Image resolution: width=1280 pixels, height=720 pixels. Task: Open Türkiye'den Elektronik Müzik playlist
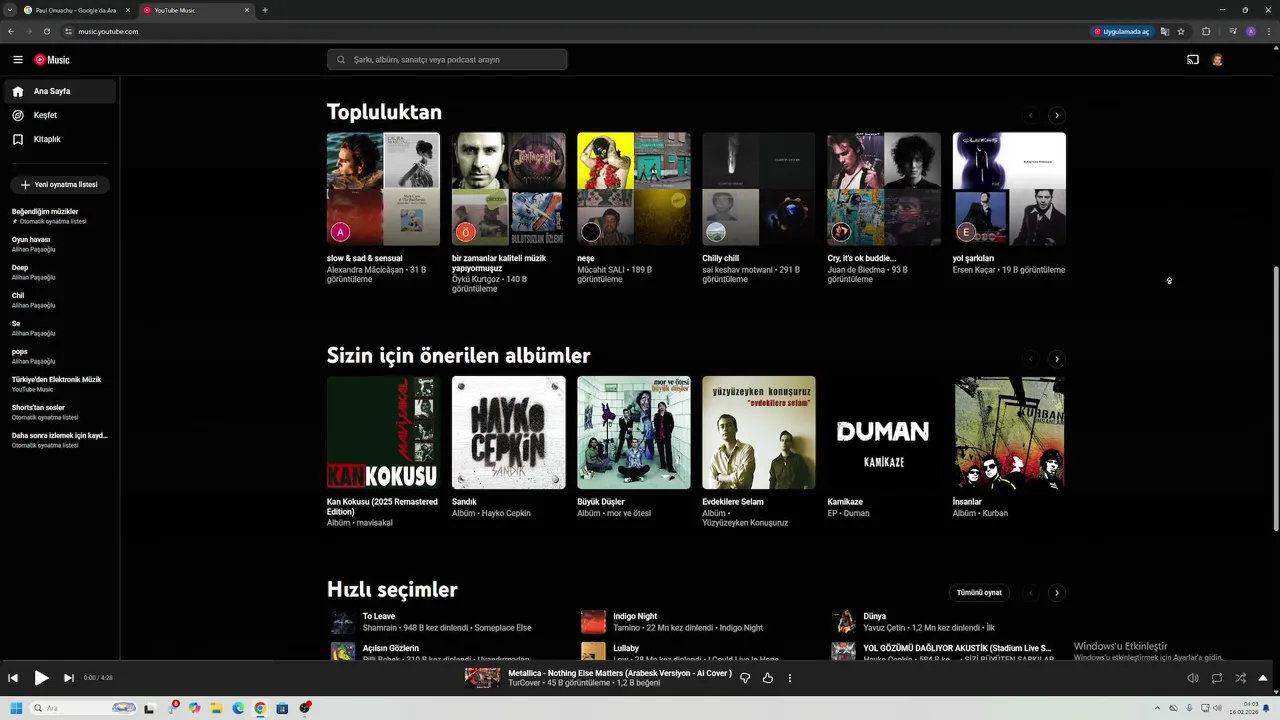tap(60, 384)
